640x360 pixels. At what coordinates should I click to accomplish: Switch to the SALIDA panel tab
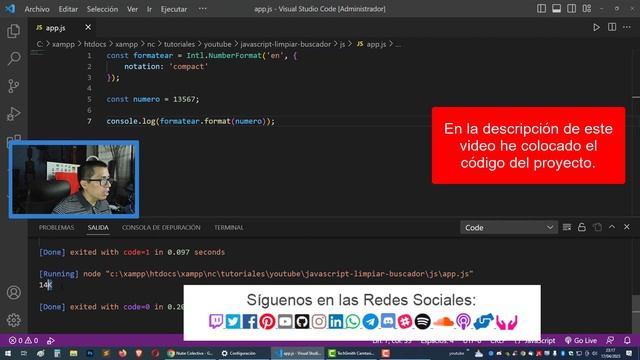pos(98,227)
